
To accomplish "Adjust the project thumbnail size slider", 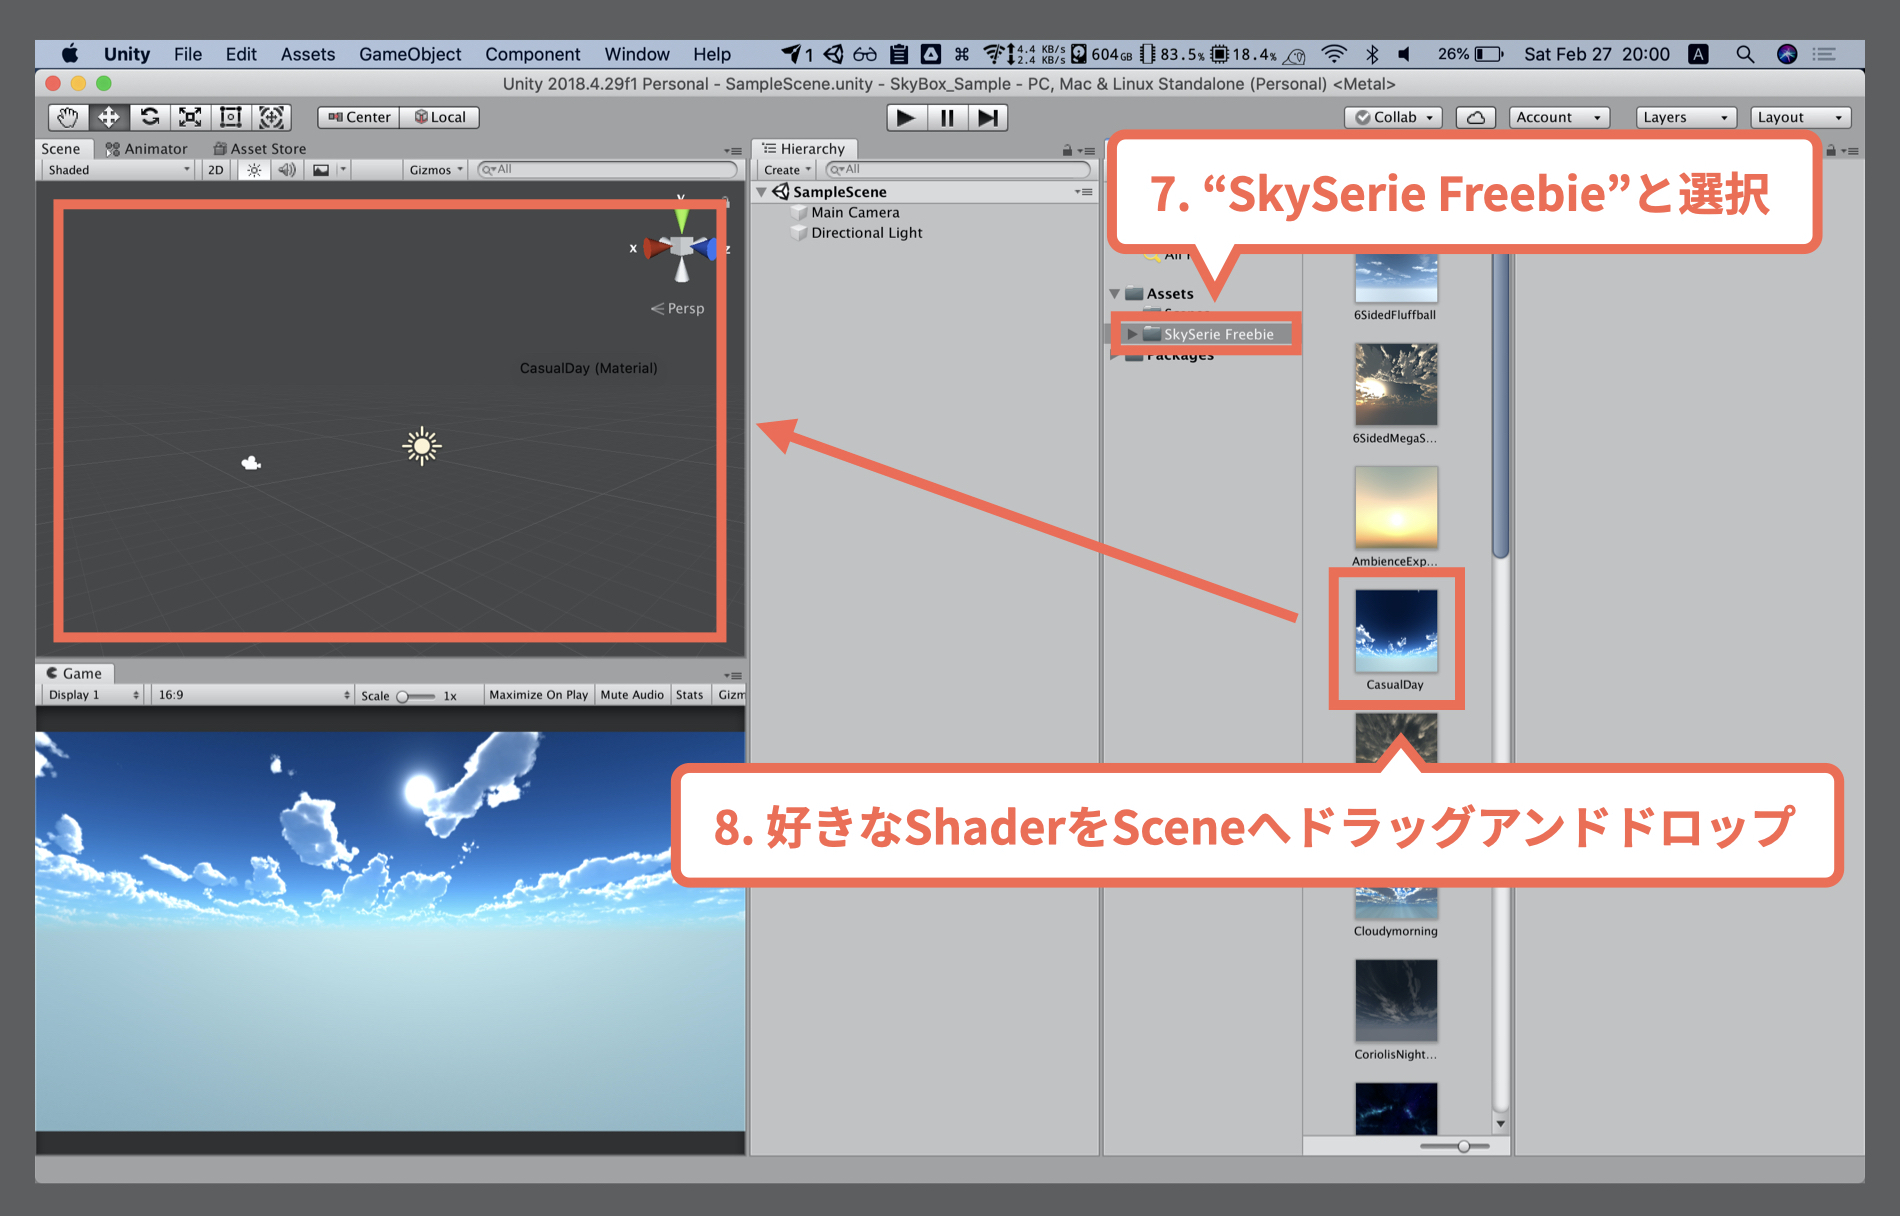I will 1455,1146.
